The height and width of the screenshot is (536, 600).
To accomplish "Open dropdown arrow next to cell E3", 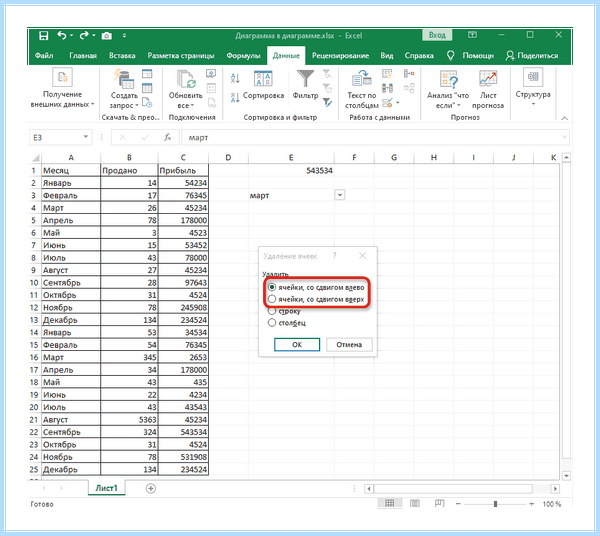I will (x=339, y=195).
